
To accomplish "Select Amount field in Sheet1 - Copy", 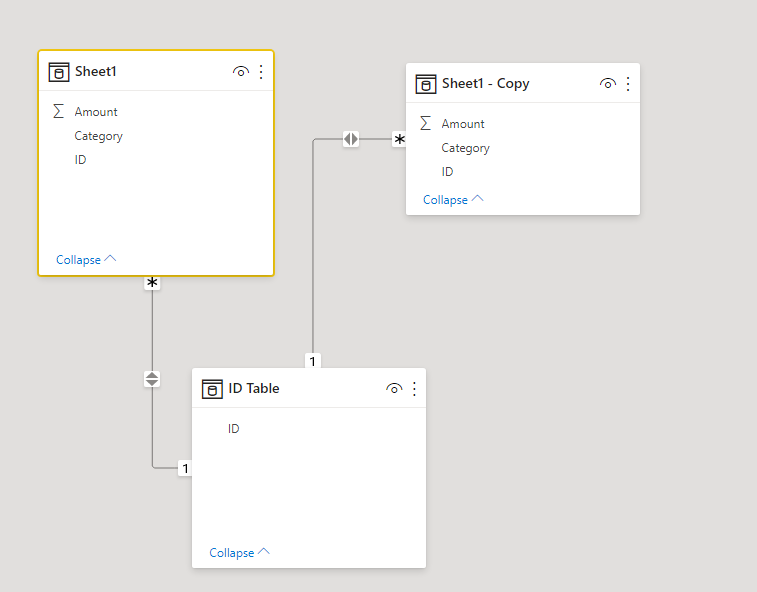I will 463,124.
